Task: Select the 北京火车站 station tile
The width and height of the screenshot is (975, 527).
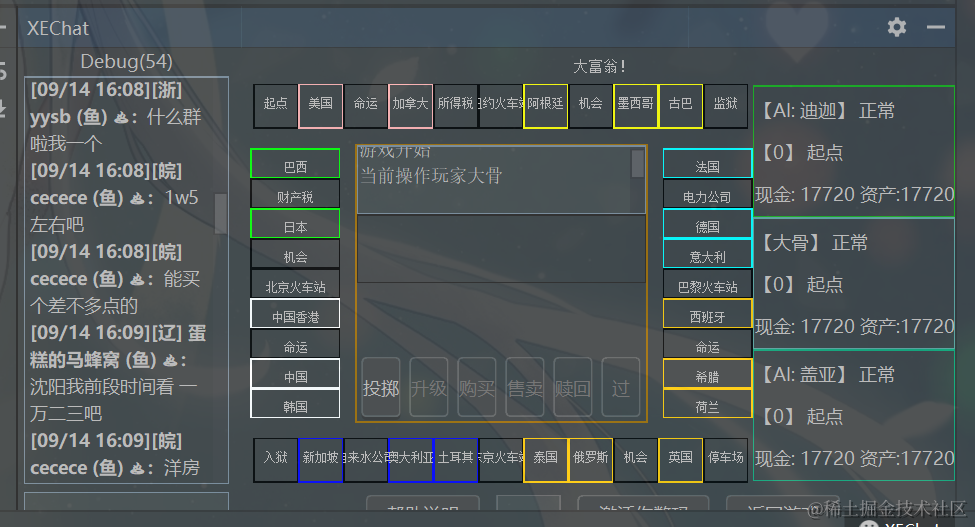Action: tap(295, 283)
